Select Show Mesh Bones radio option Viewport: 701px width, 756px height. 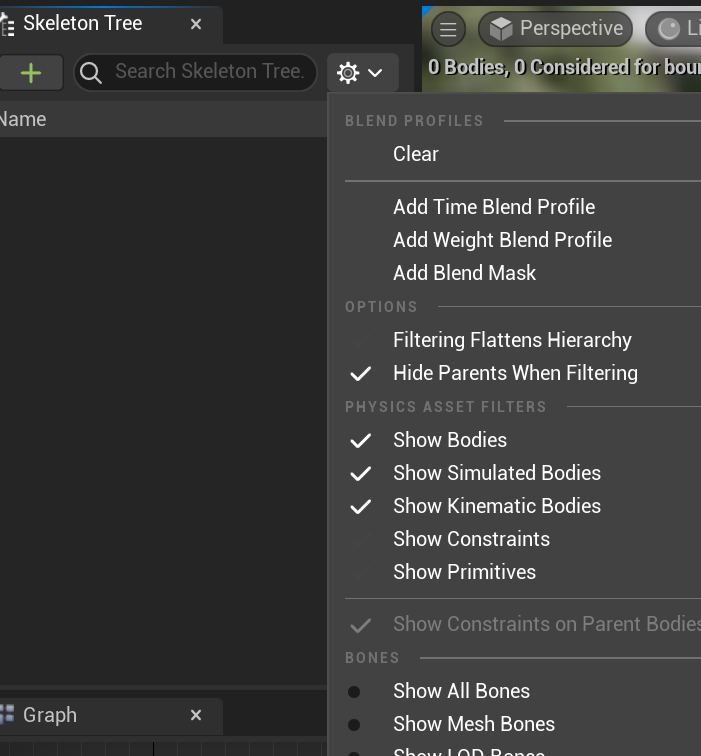(x=474, y=724)
